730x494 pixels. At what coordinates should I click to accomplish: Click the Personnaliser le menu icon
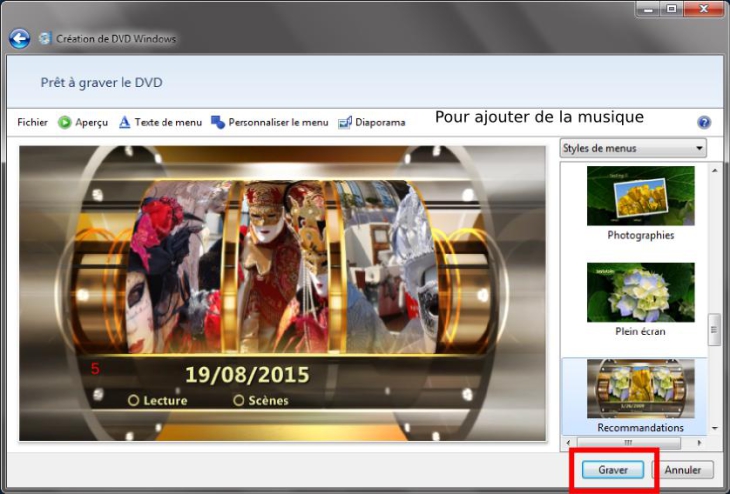coord(218,122)
